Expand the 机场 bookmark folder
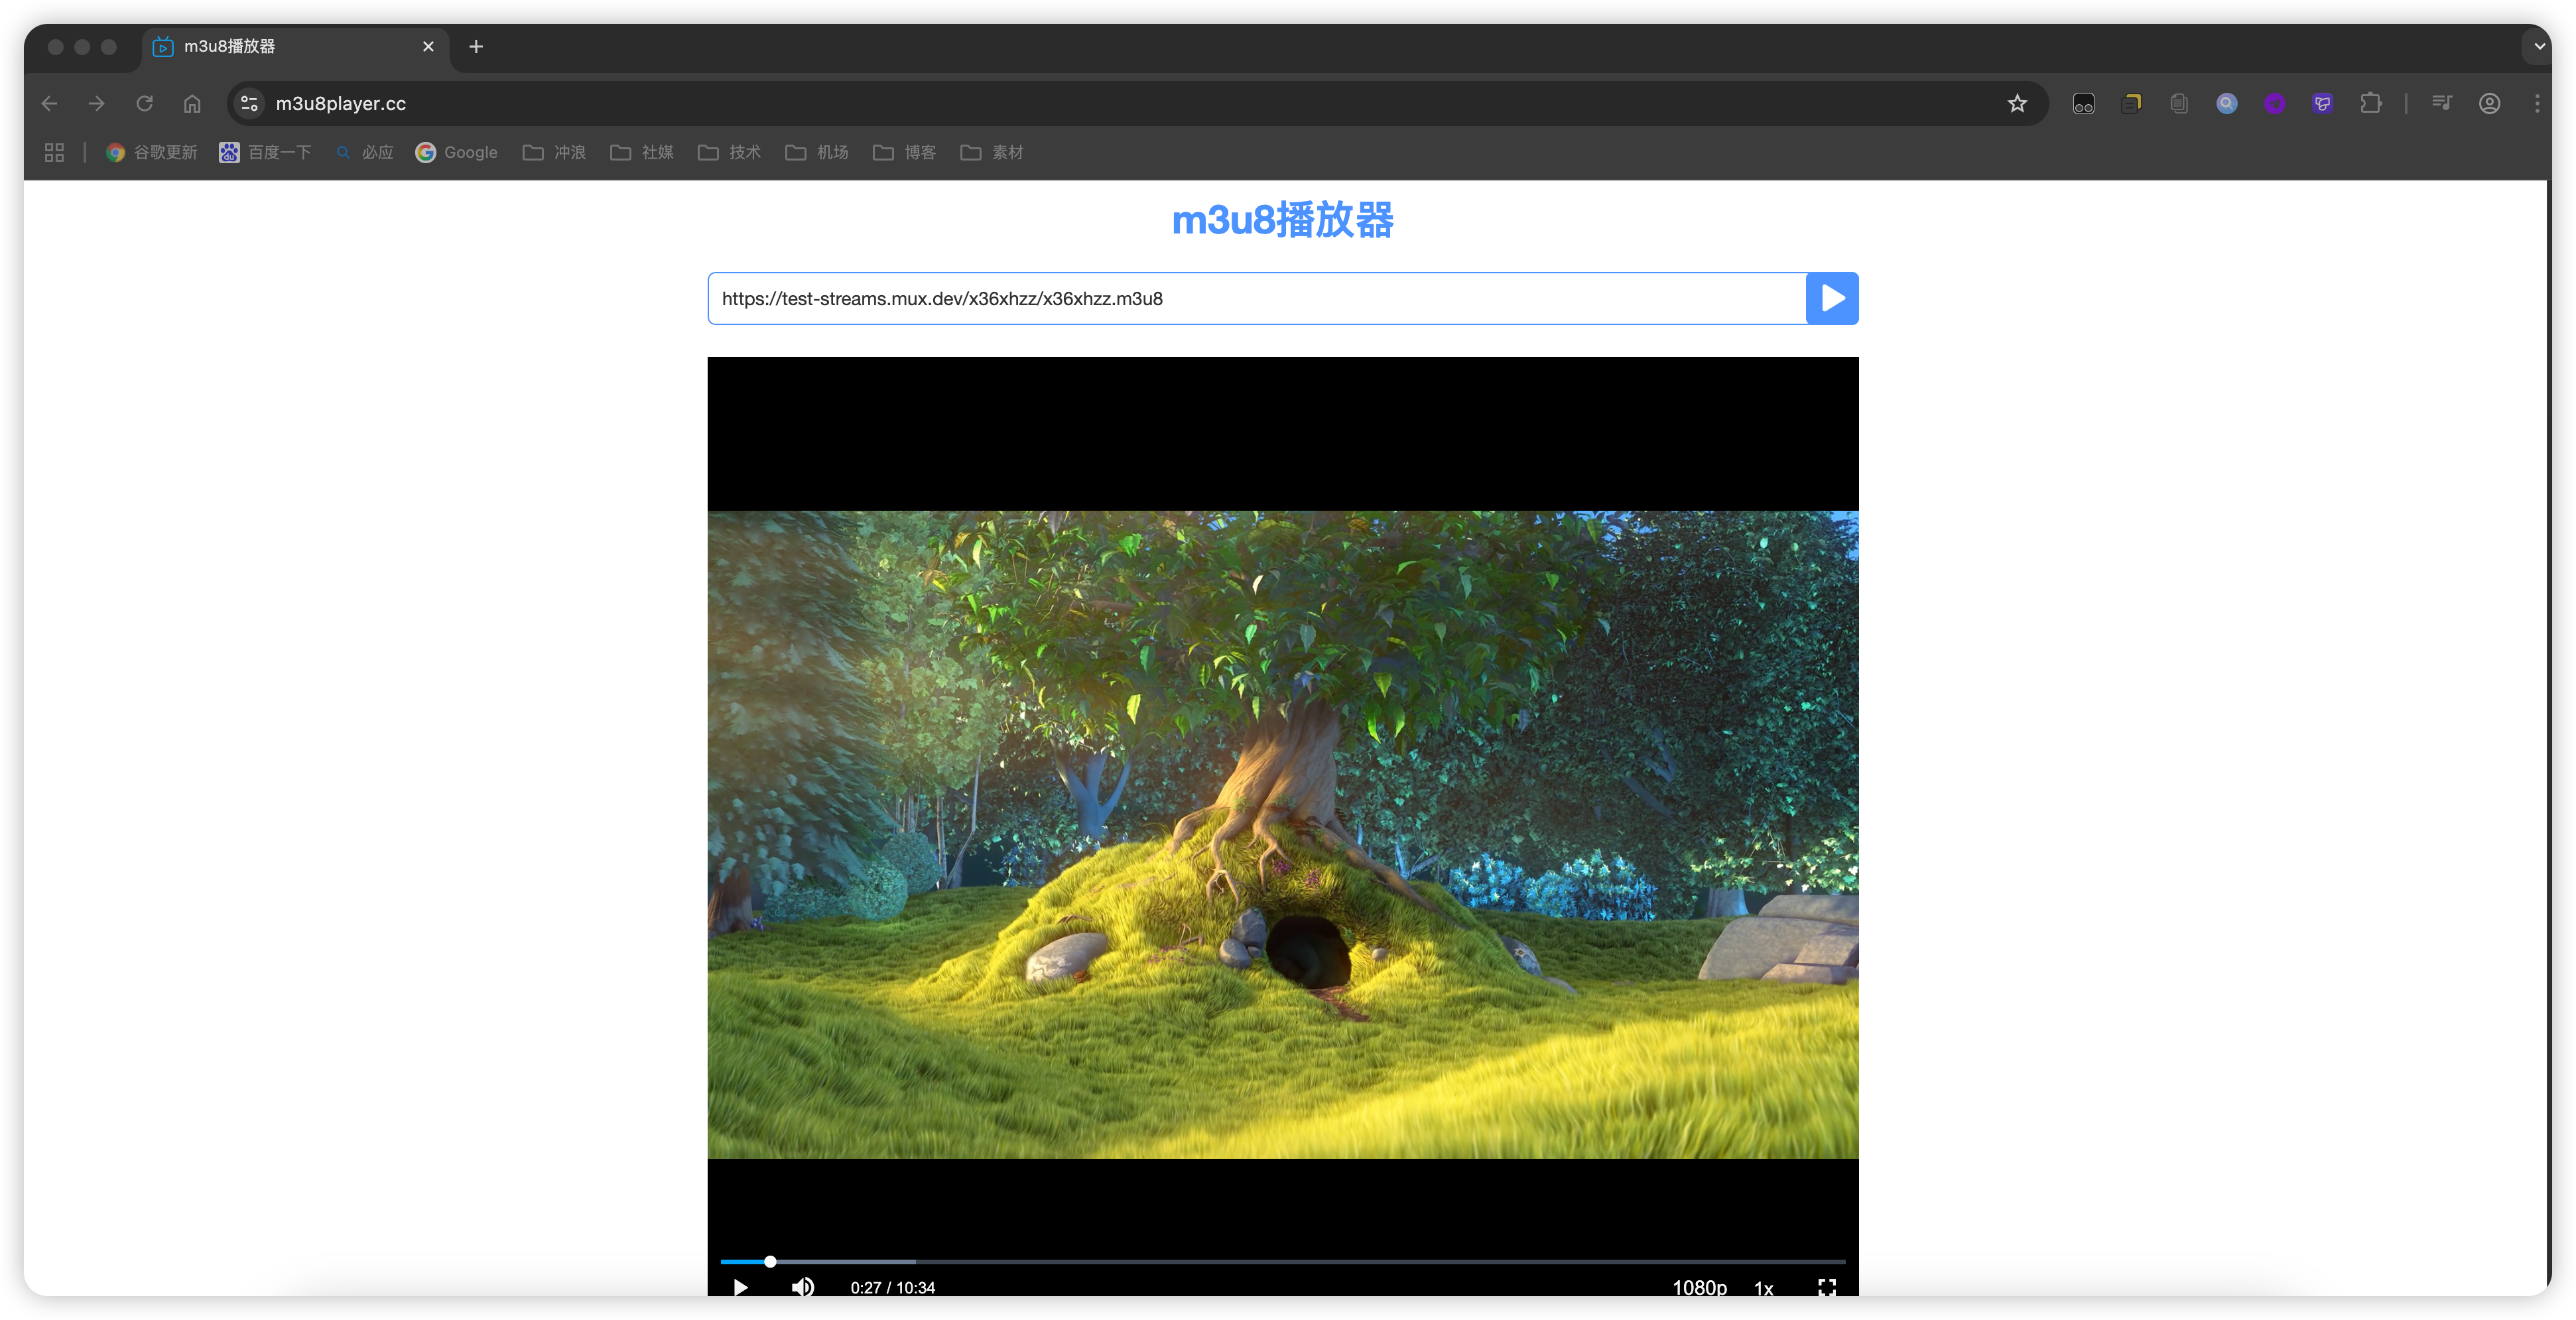Viewport: 2576px width, 1320px height. point(817,152)
